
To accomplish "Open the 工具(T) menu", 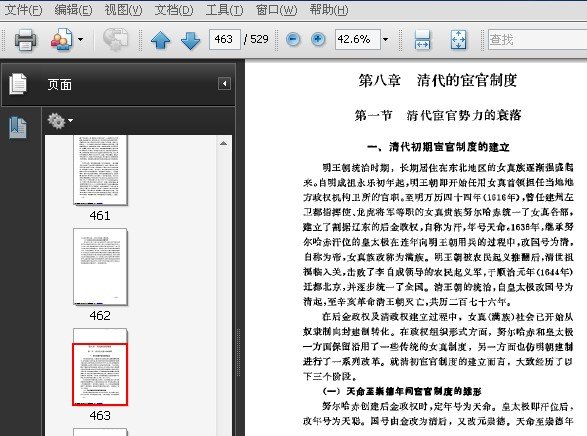I will [224, 10].
